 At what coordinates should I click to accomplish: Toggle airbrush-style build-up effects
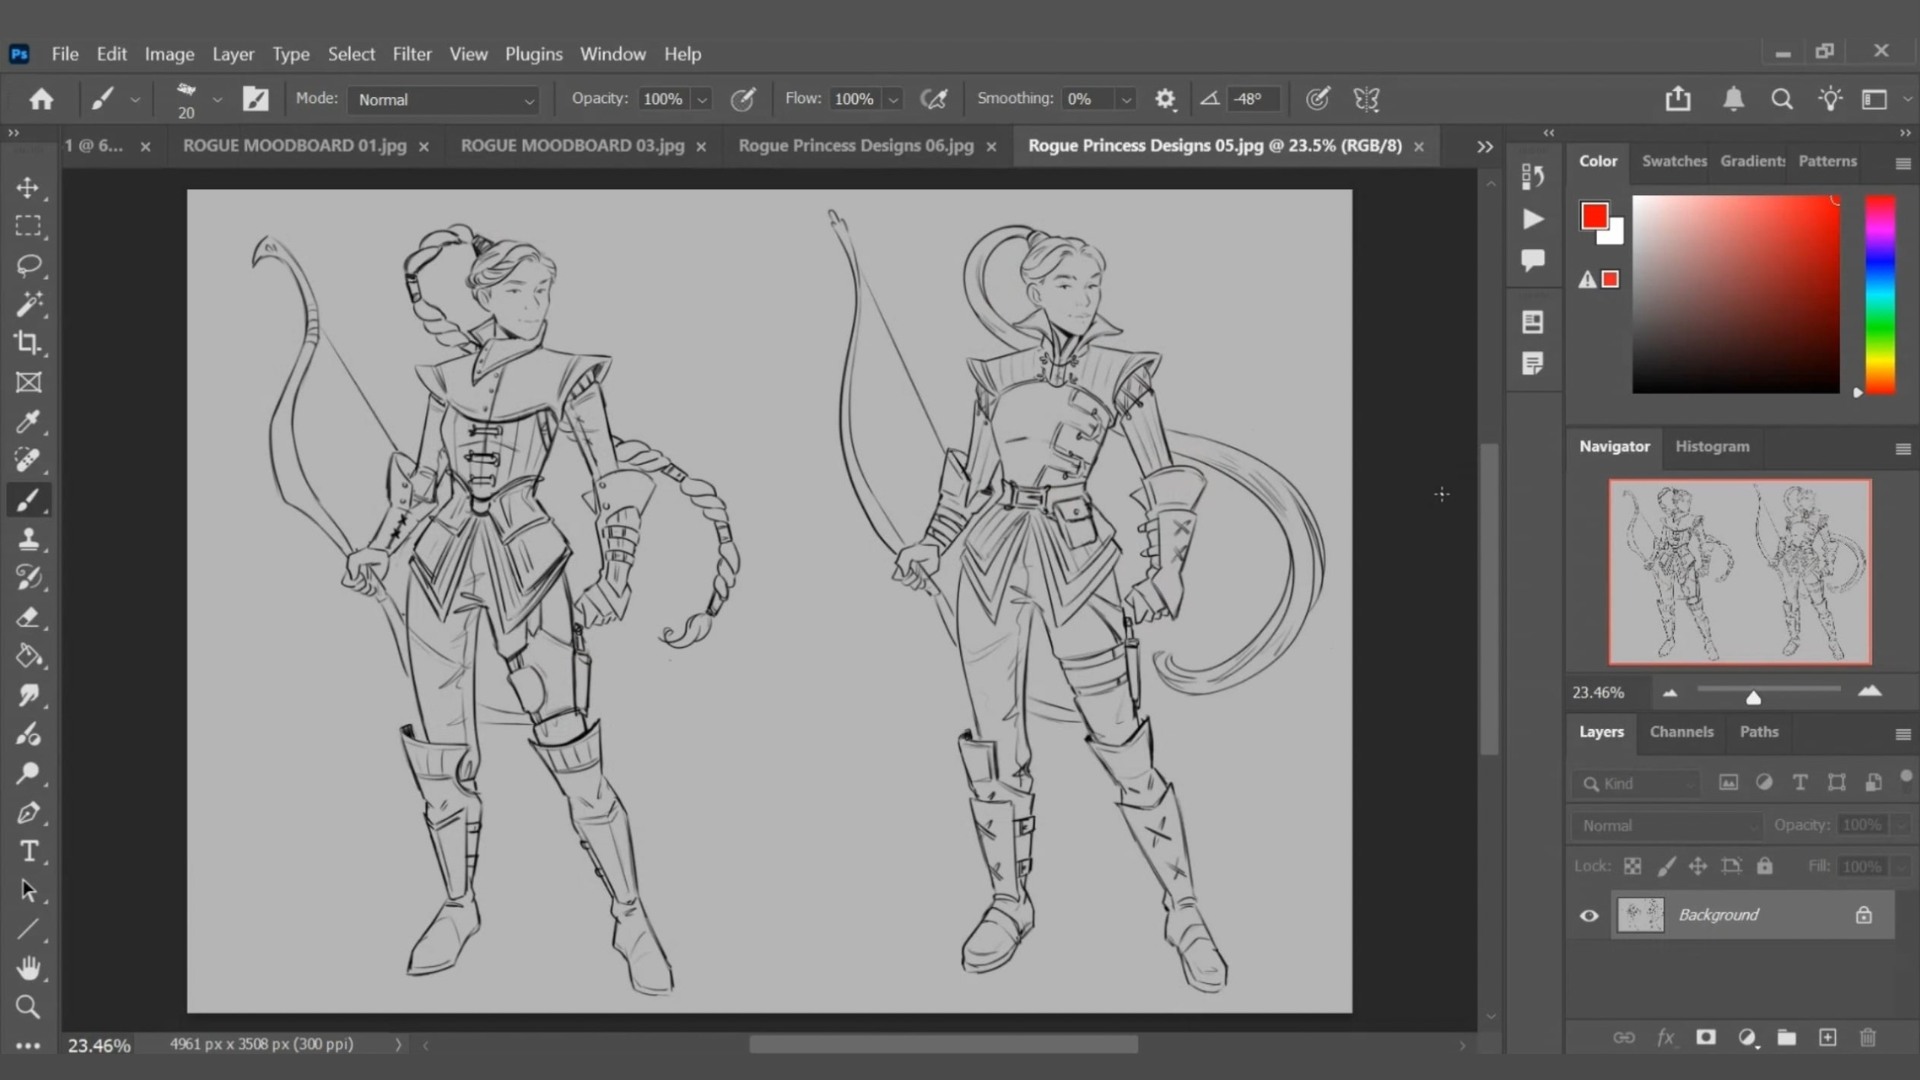pyautogui.click(x=933, y=99)
